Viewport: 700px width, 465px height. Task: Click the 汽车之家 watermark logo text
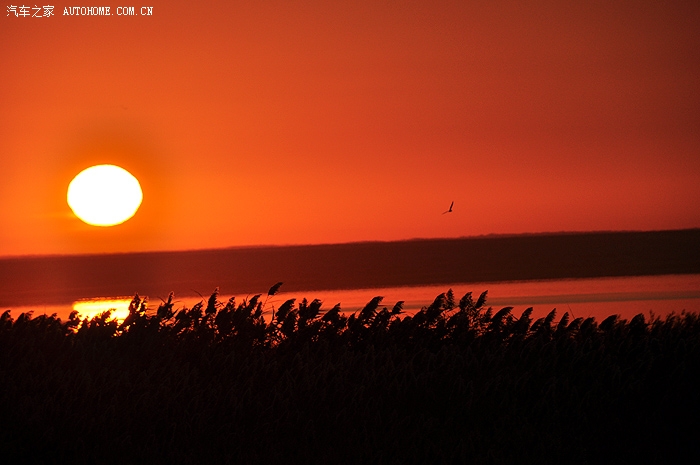30,11
